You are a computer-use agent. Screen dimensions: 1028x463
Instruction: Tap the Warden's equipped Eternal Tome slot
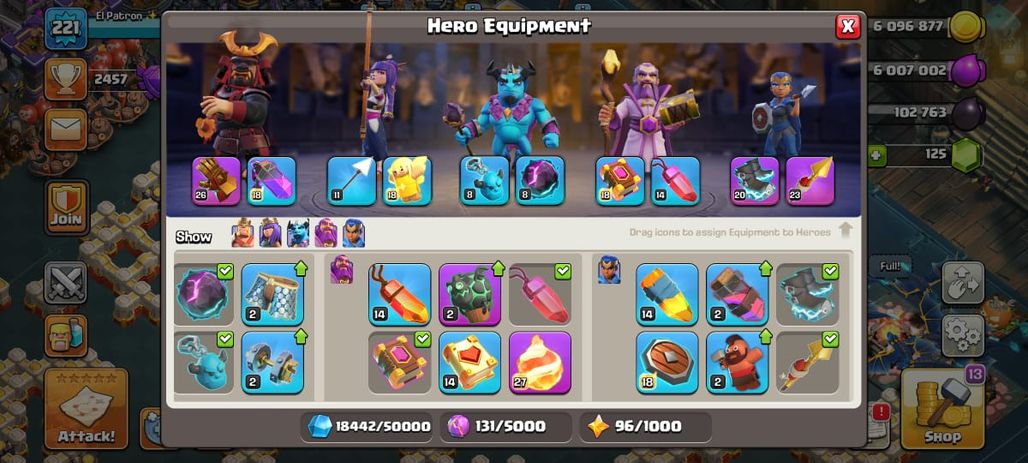620,181
